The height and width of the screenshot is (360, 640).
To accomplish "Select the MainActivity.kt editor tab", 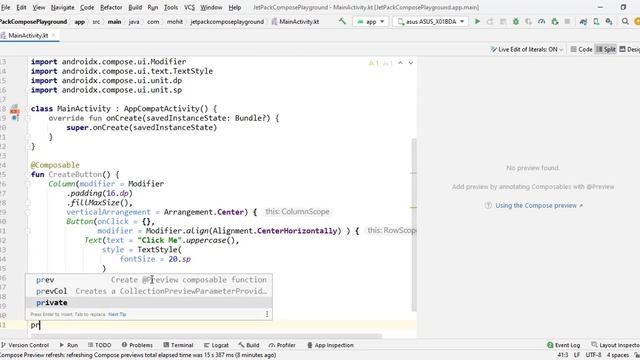I will click(28, 36).
